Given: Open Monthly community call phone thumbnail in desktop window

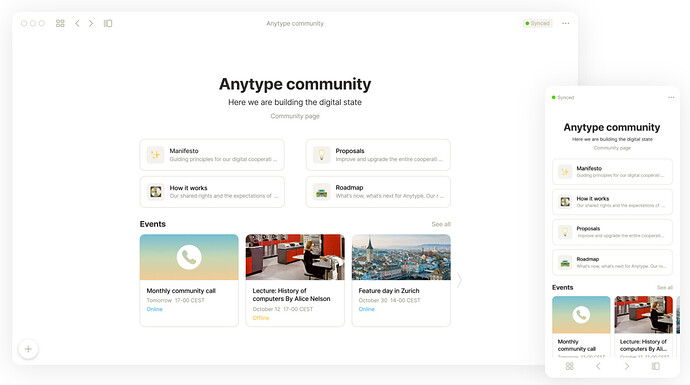Looking at the screenshot, I should (x=189, y=257).
